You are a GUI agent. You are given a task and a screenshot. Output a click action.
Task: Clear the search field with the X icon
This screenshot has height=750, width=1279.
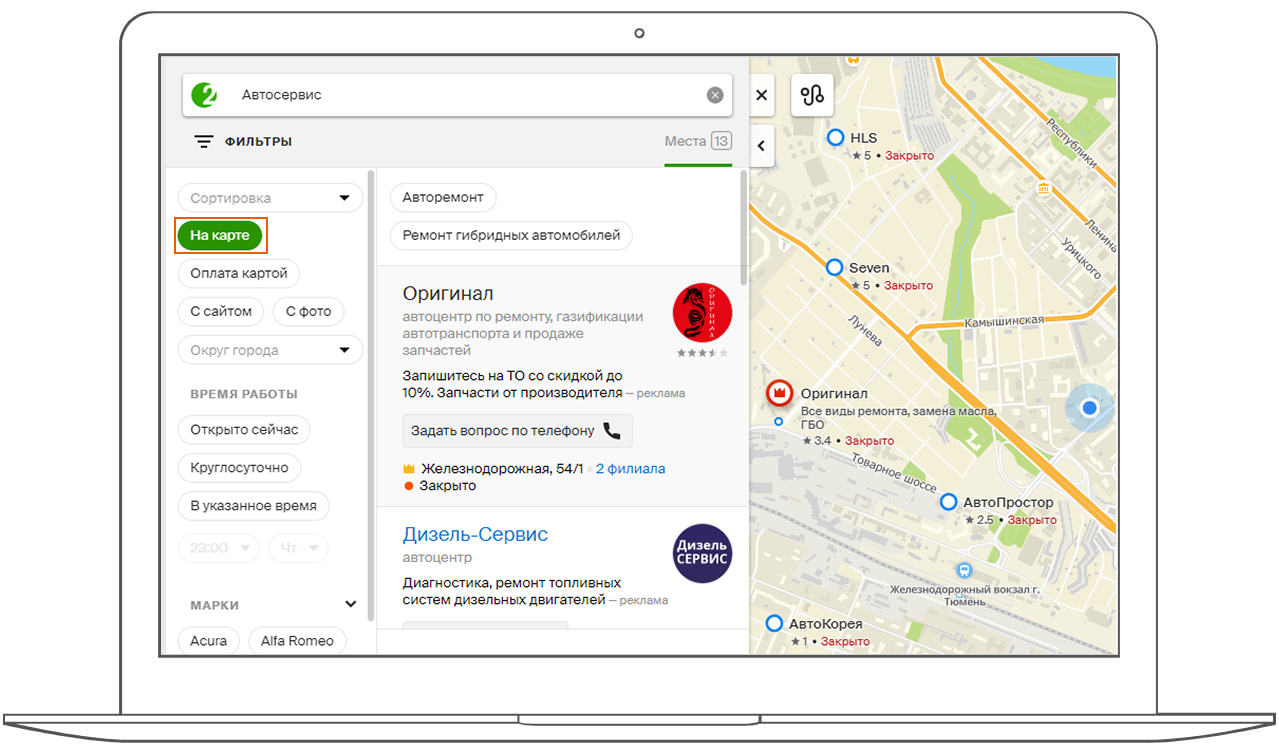tap(715, 95)
